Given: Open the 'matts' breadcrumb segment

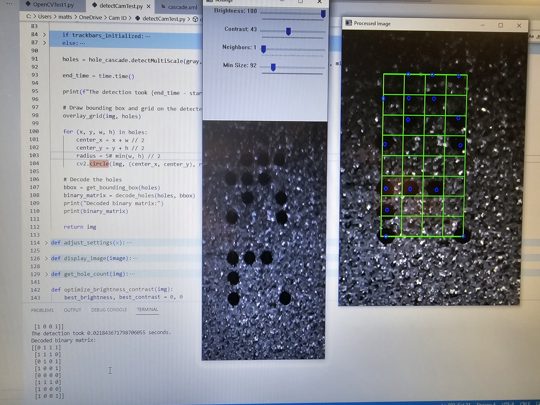Looking at the screenshot, I should [65, 17].
